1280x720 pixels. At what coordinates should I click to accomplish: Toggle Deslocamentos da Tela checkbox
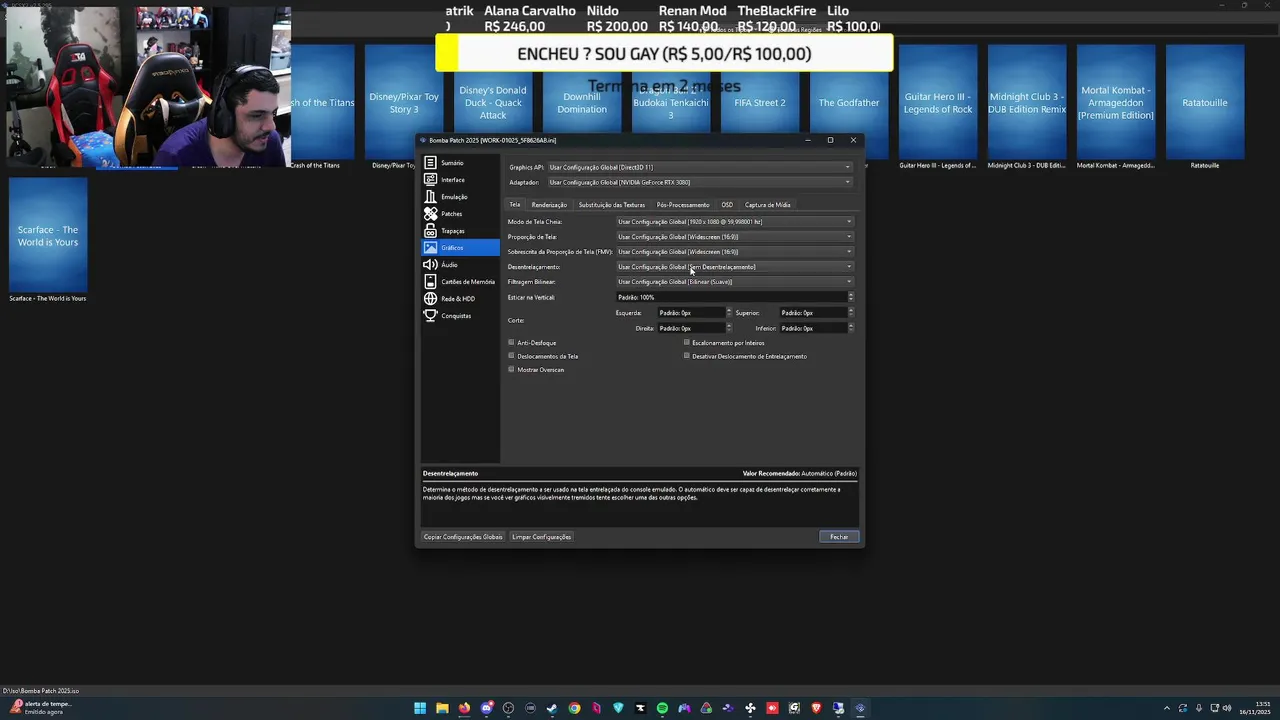point(511,355)
